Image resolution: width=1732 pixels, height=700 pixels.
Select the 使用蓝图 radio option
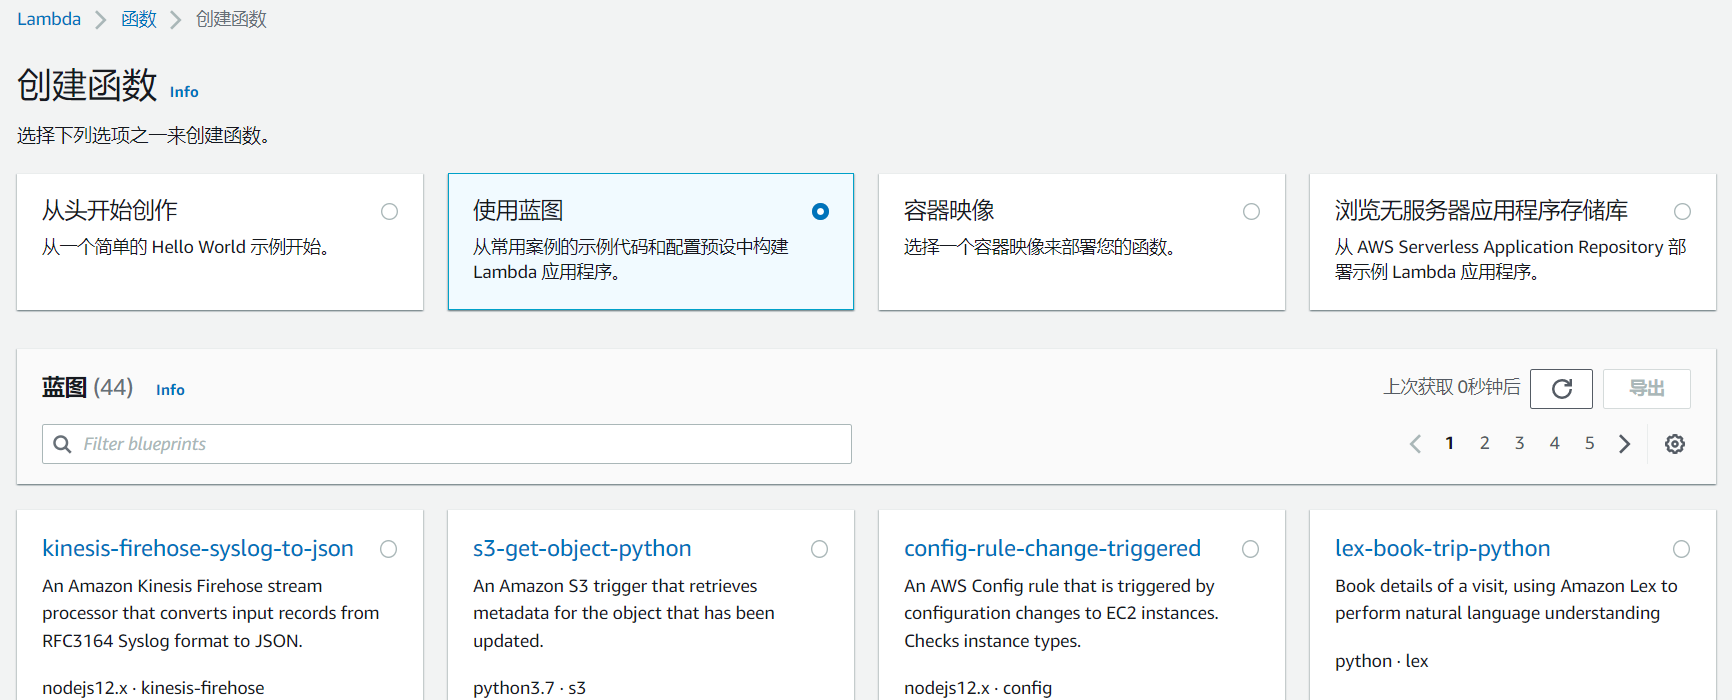[821, 211]
